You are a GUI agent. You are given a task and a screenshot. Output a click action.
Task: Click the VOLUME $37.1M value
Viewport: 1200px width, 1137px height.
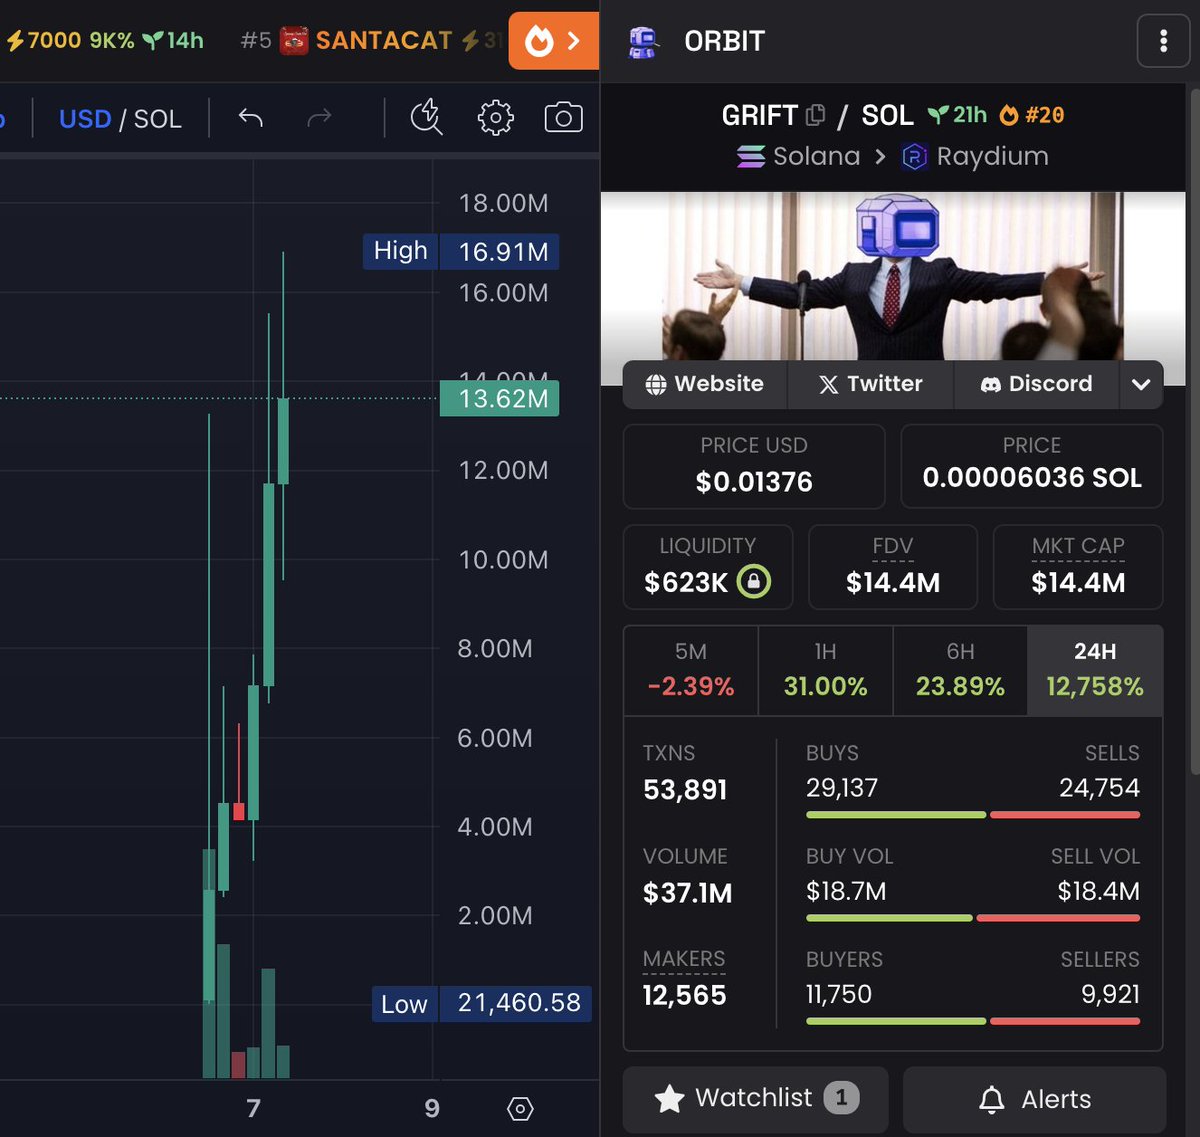pos(688,893)
